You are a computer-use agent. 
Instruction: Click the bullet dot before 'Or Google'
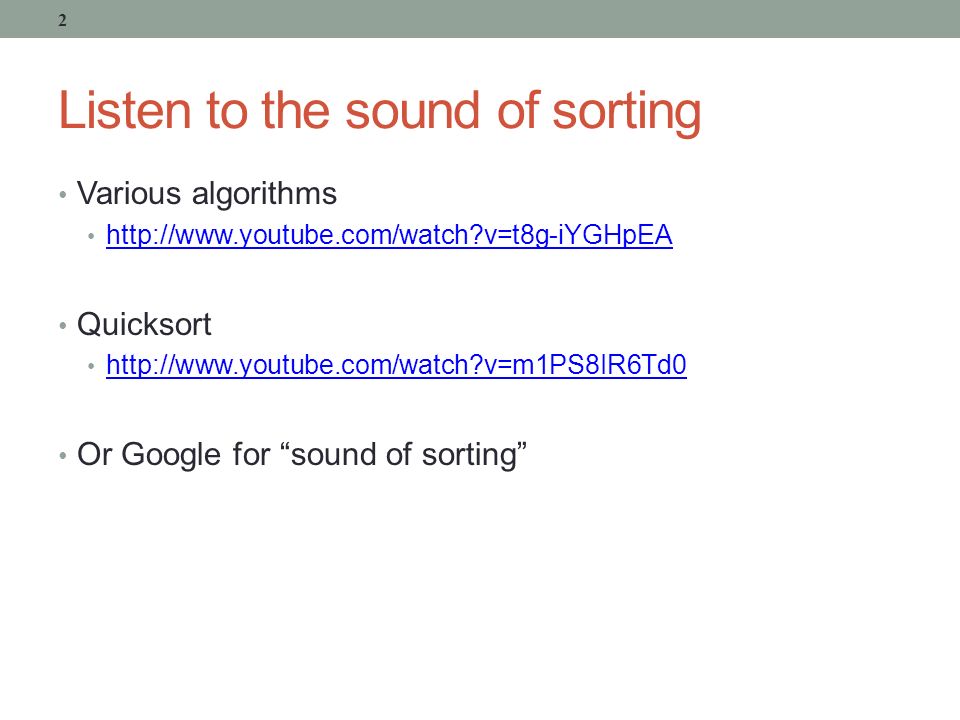click(x=62, y=456)
